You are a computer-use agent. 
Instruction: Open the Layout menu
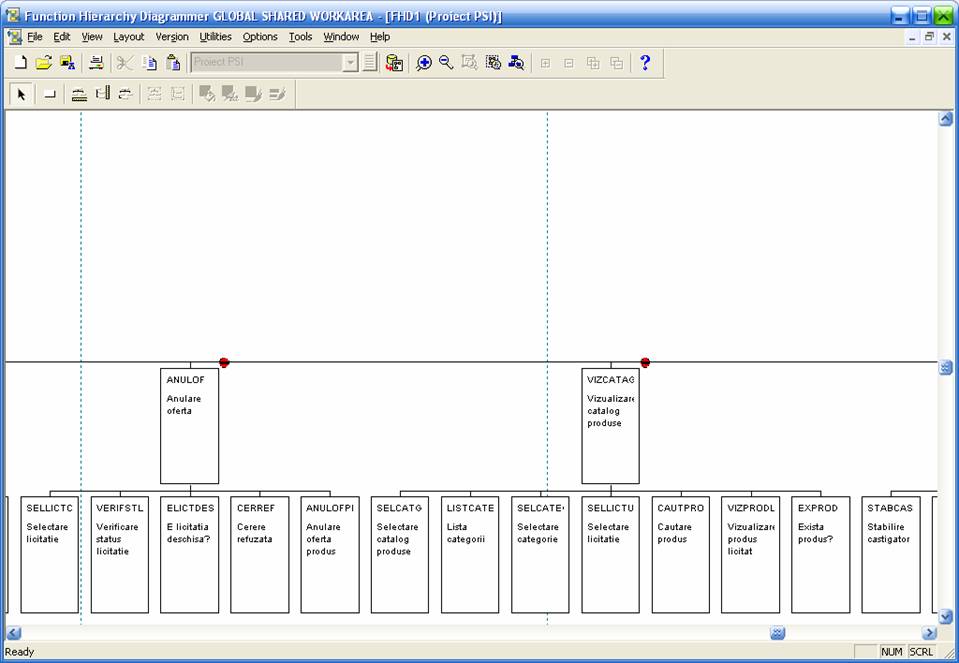128,37
